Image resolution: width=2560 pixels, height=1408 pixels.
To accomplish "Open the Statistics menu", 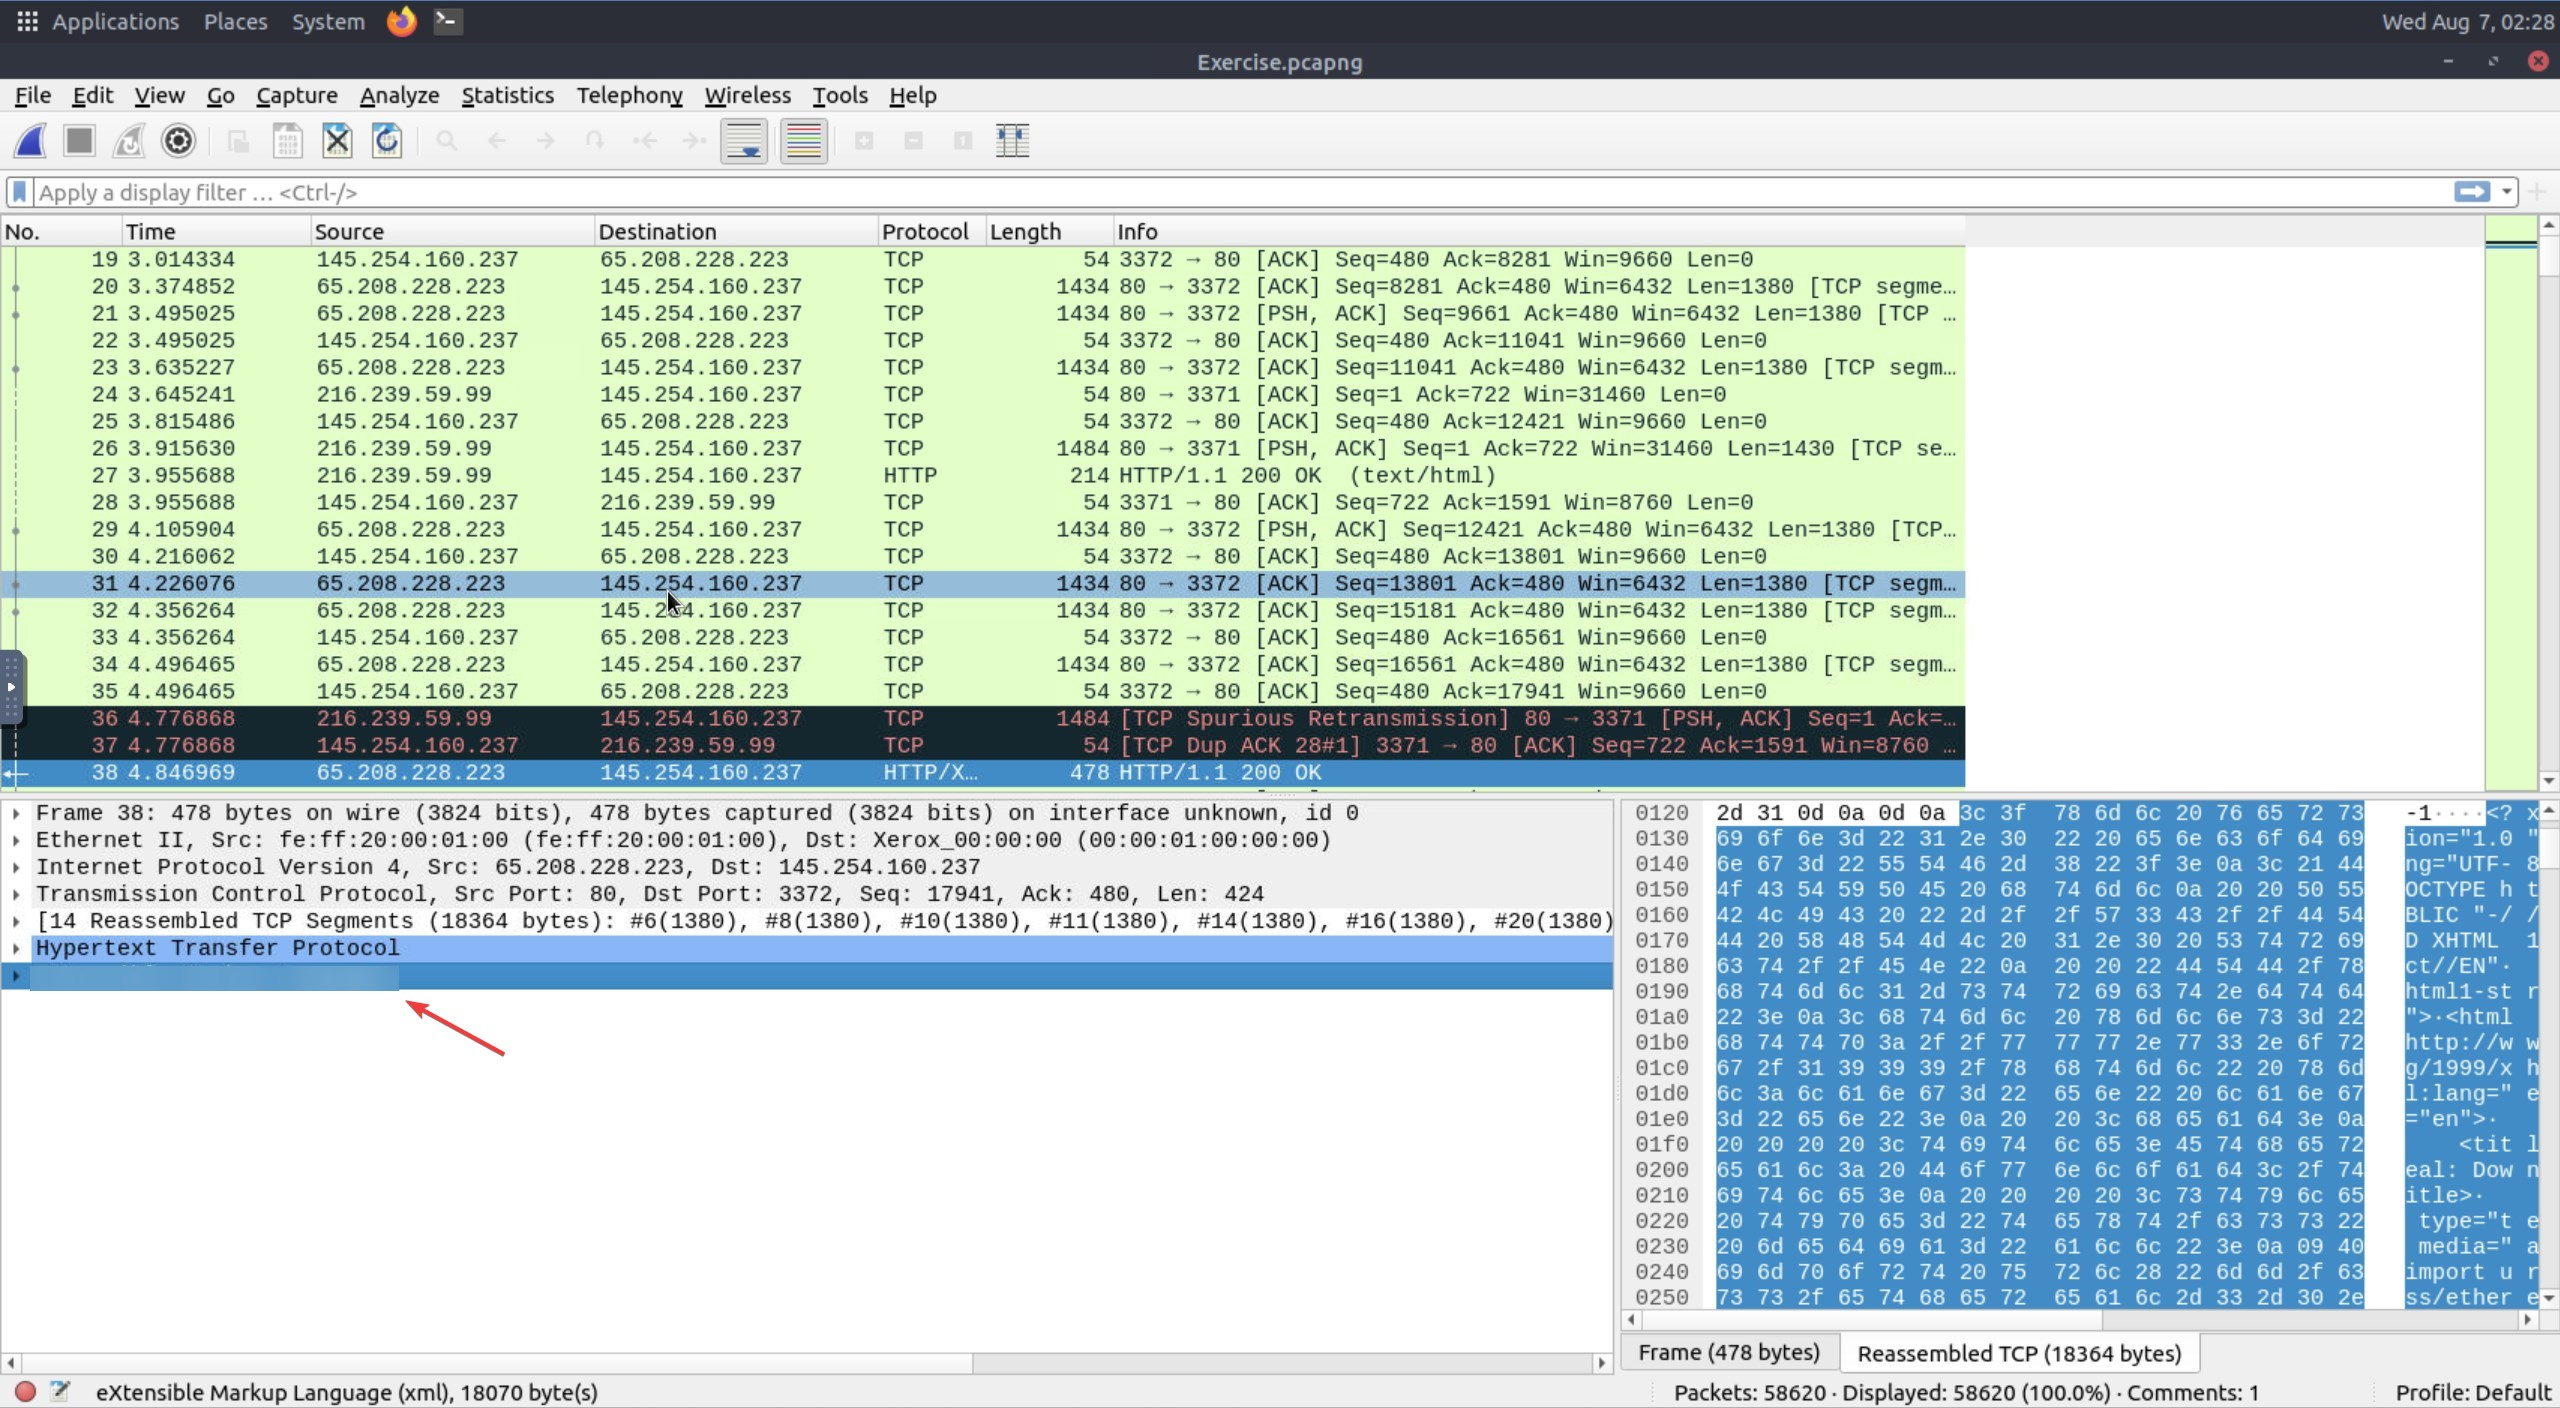I will [507, 95].
